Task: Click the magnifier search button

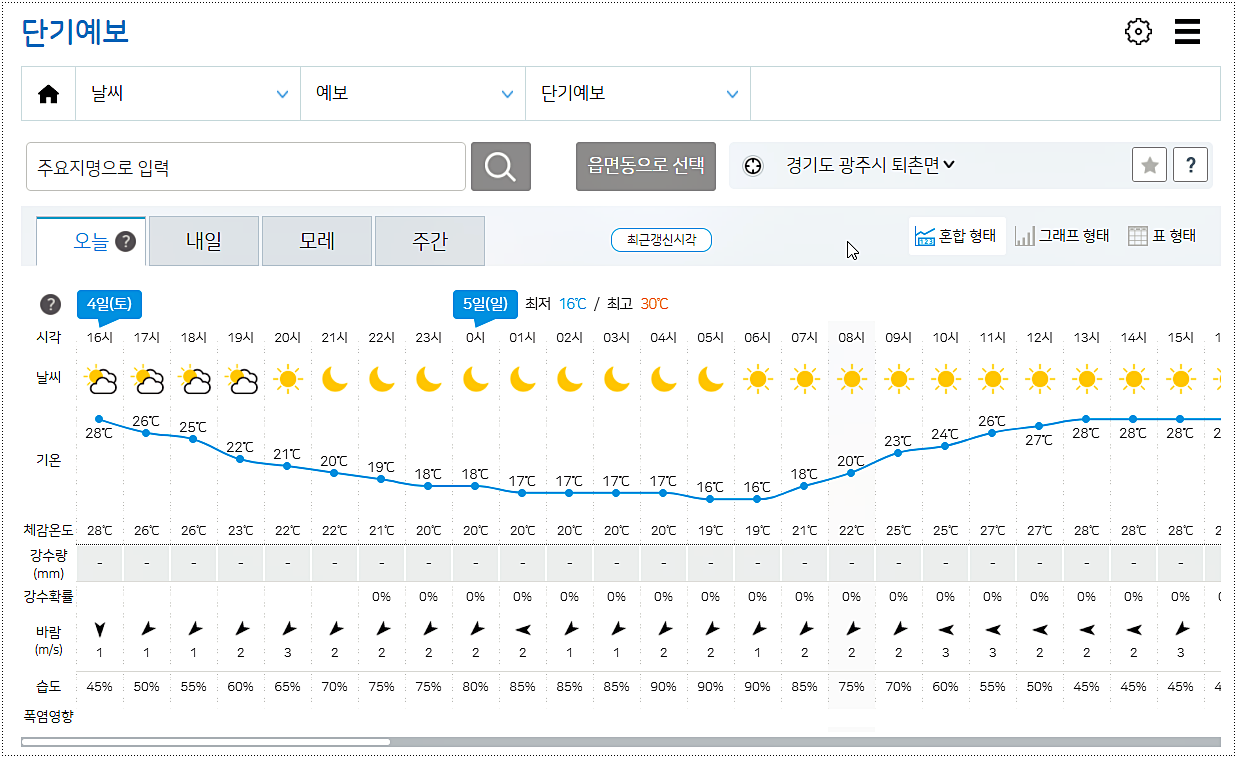Action: click(500, 166)
